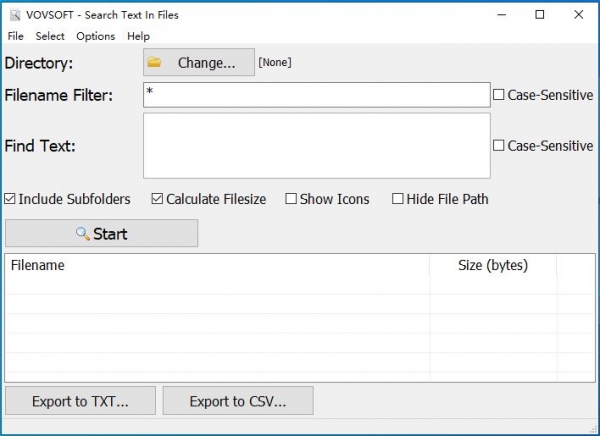600x436 pixels.
Task: Toggle the Include Subfolders checkbox
Action: click(x=11, y=199)
